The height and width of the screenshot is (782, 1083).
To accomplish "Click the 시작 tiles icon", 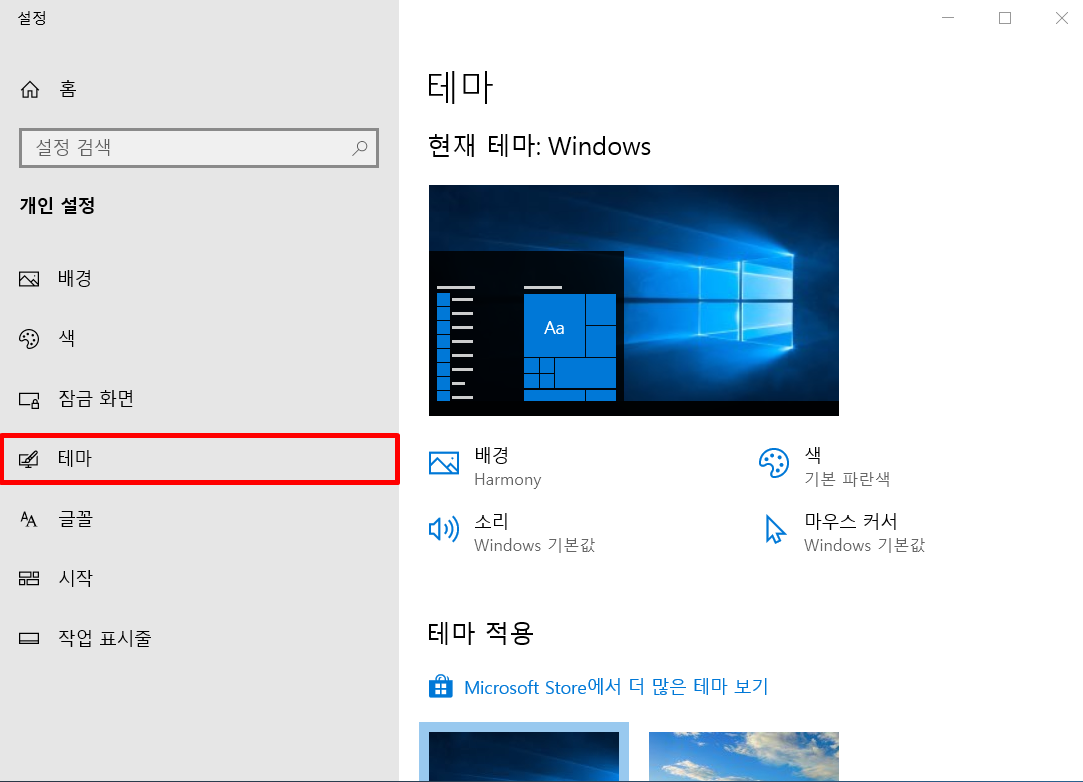I will (29, 578).
